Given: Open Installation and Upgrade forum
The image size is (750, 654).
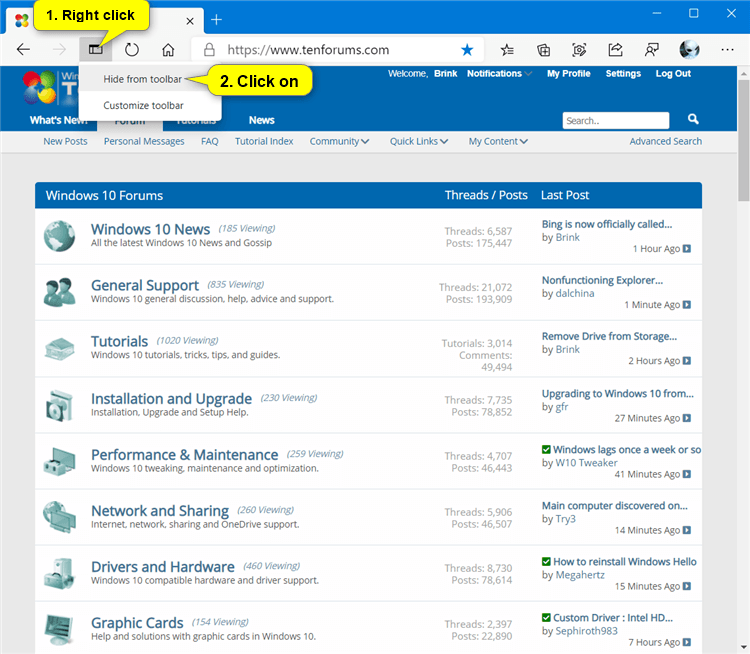Looking at the screenshot, I should pos(171,399).
